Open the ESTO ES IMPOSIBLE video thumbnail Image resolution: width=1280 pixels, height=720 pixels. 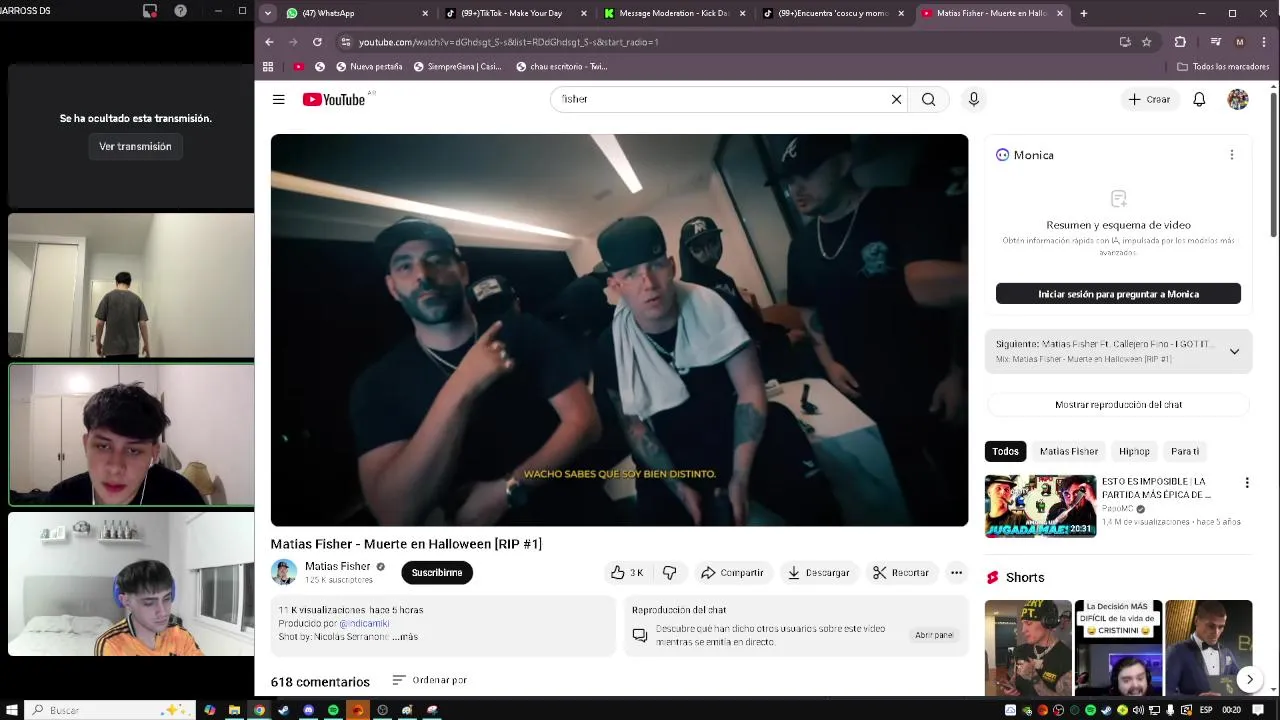pos(1040,506)
